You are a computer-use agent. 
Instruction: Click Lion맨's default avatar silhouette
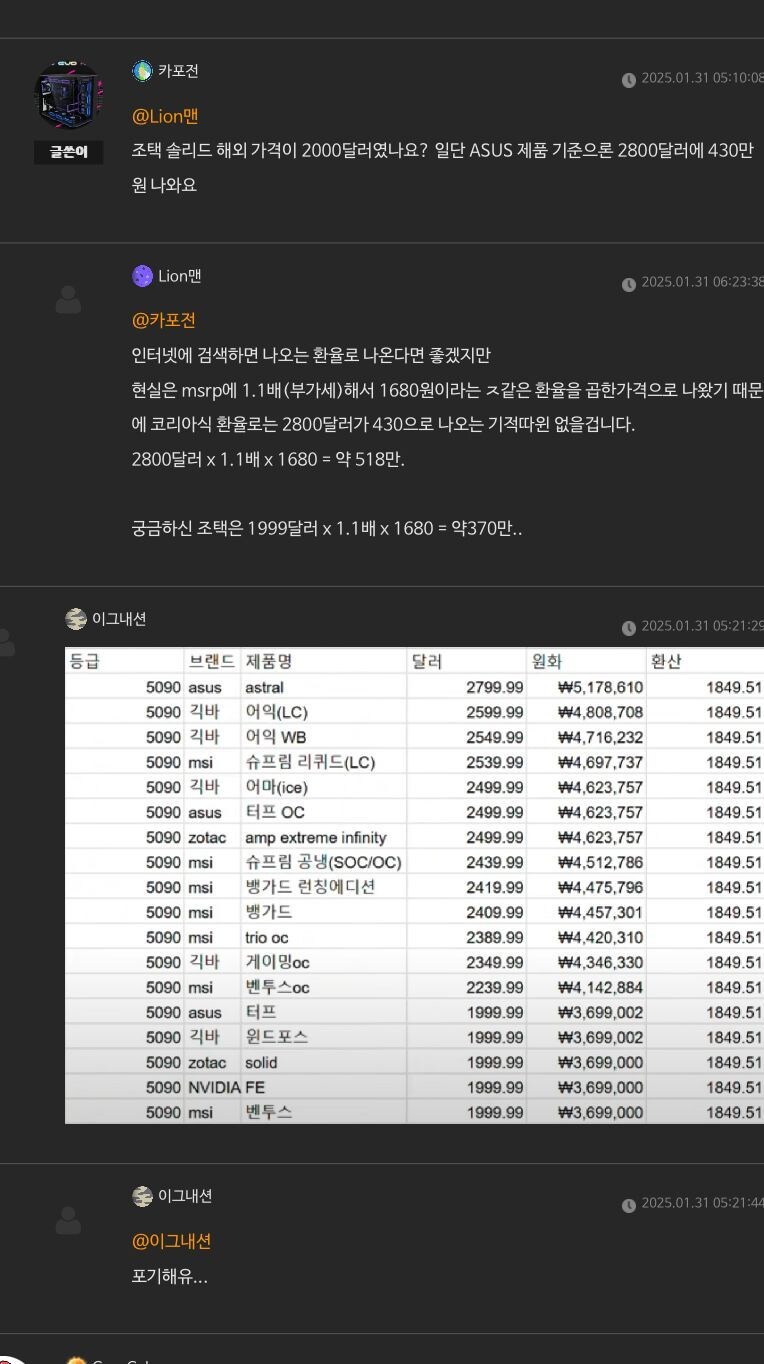pos(68,299)
